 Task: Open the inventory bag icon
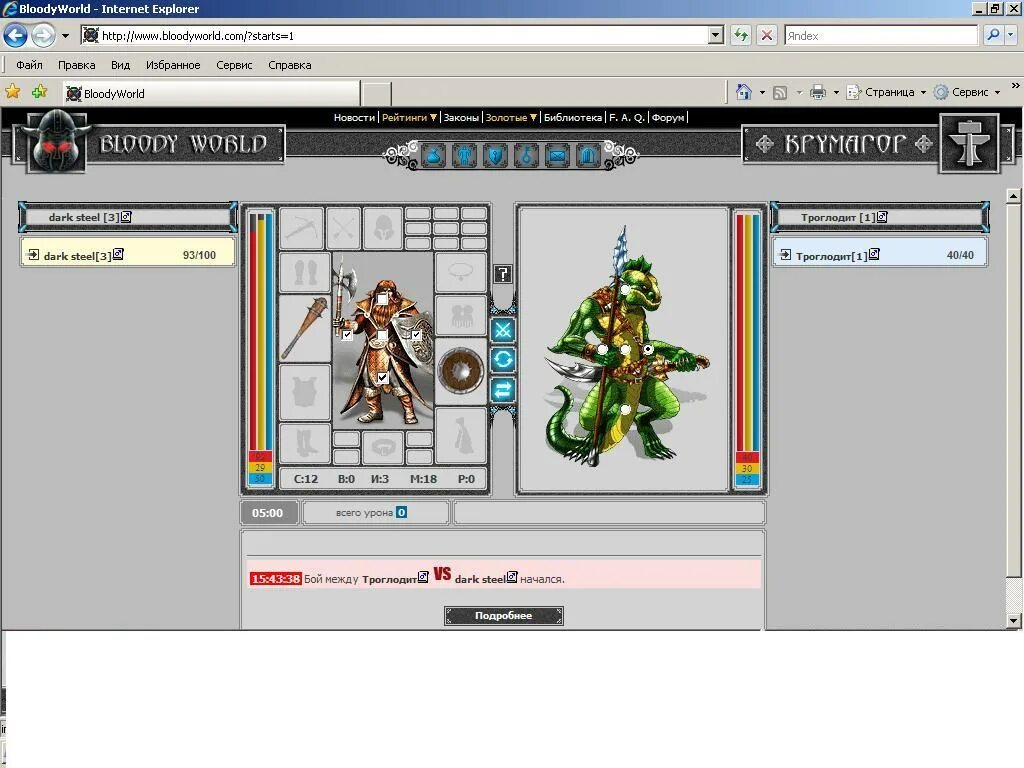[x=434, y=156]
